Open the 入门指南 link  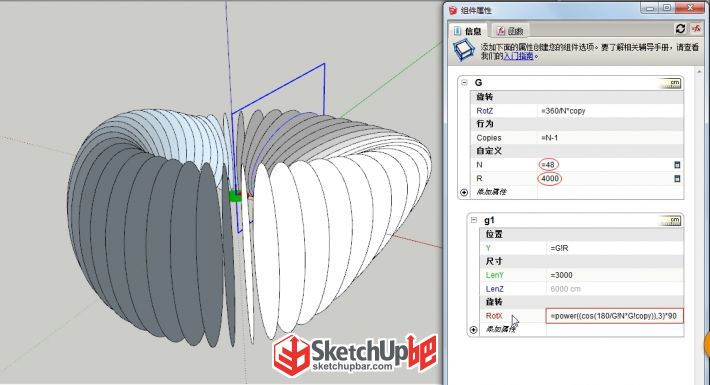point(518,56)
